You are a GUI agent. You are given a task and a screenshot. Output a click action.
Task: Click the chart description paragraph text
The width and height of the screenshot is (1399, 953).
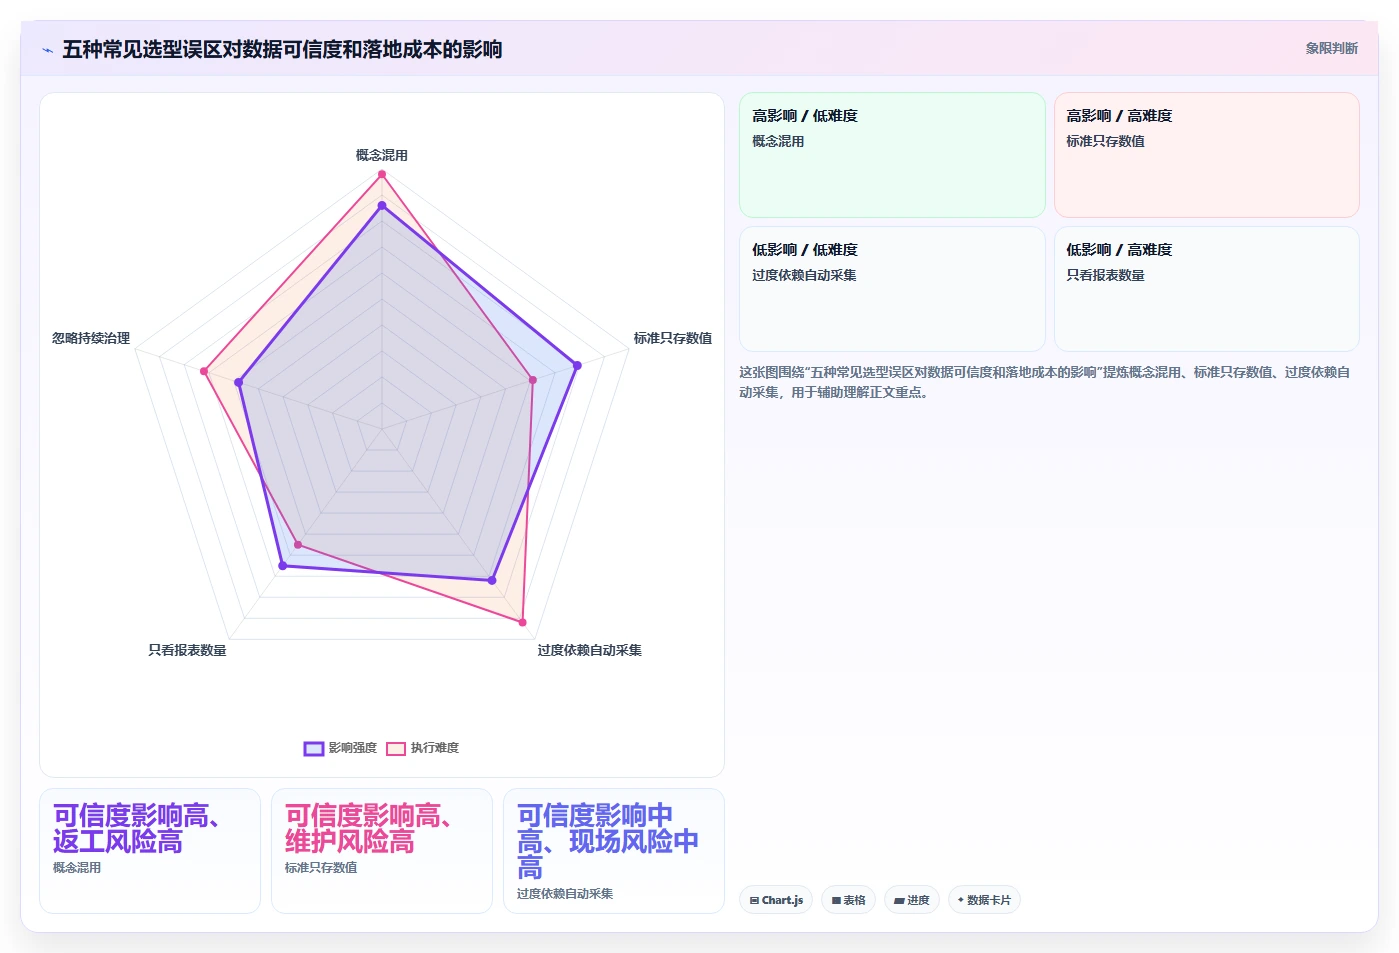(x=1044, y=382)
